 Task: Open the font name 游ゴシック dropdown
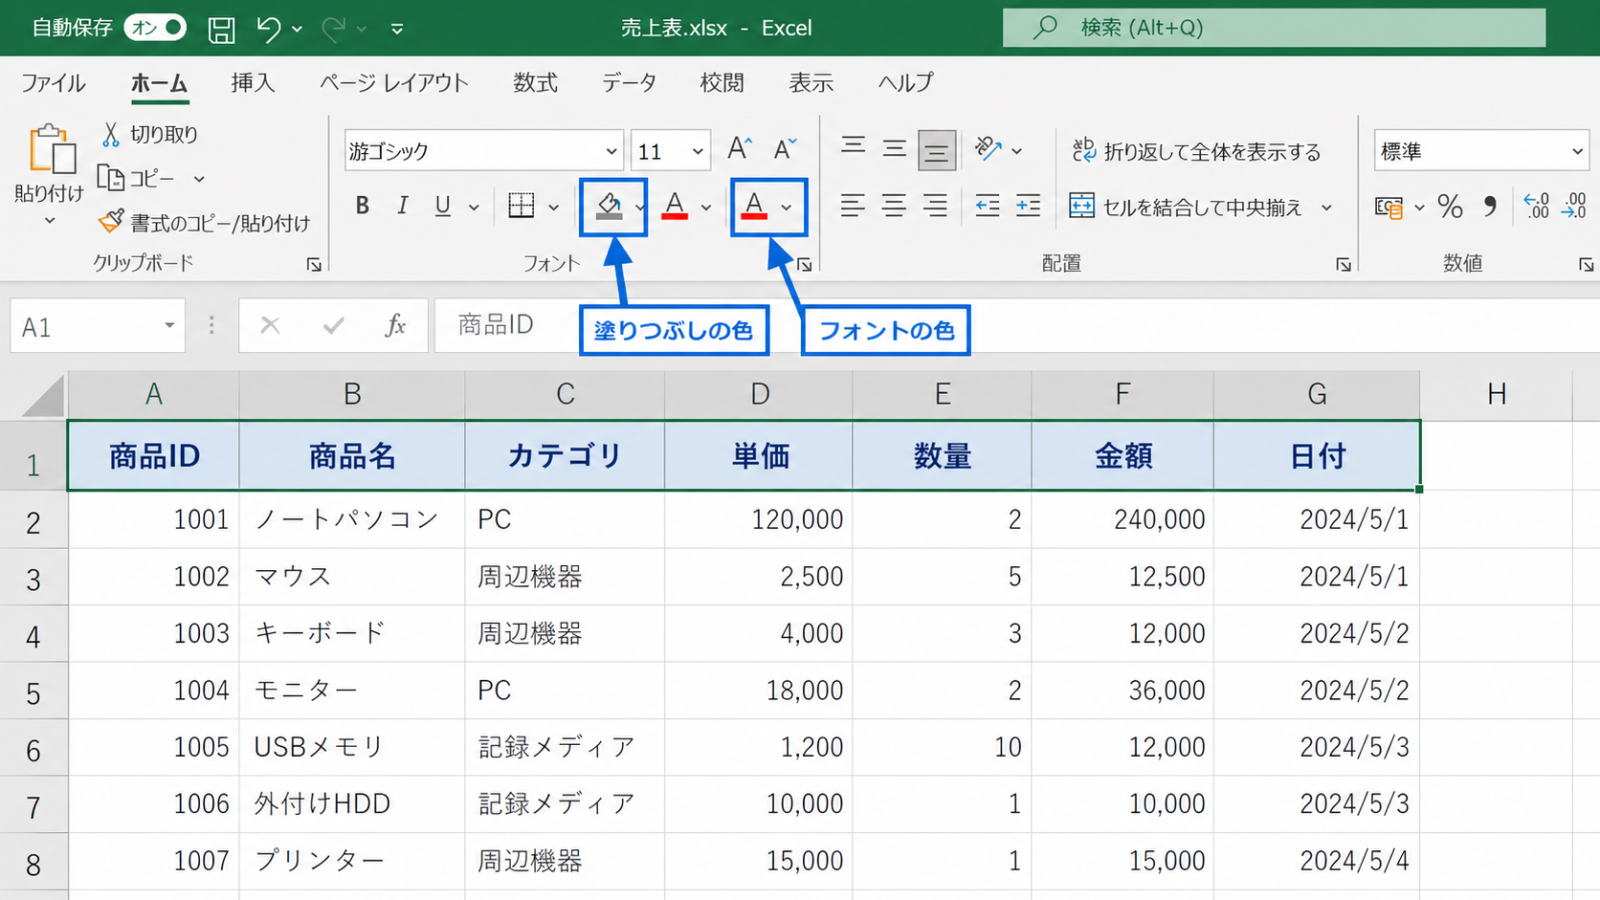(611, 152)
